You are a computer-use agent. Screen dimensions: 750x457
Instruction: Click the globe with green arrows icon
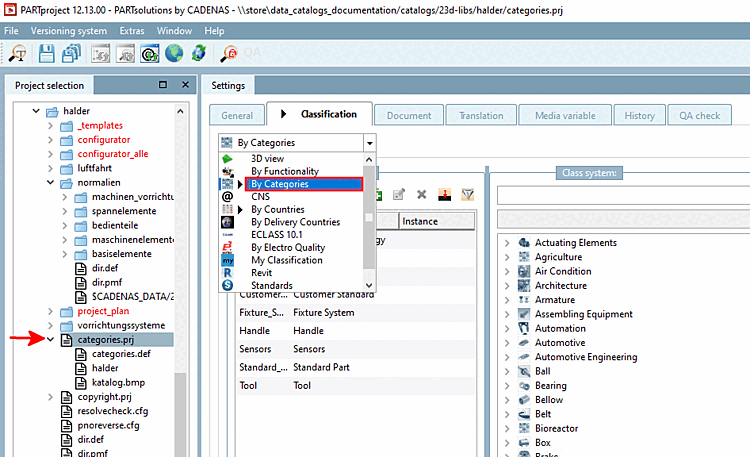point(199,53)
